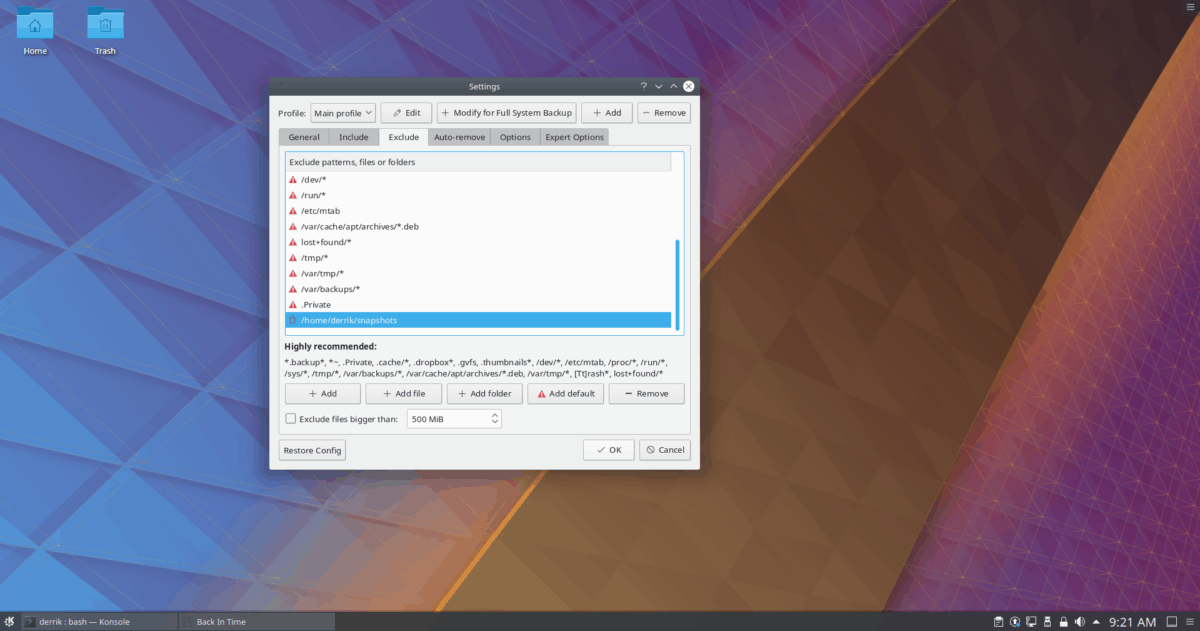Click the help icon on the Settings titlebar
The height and width of the screenshot is (631, 1200).
(643, 86)
